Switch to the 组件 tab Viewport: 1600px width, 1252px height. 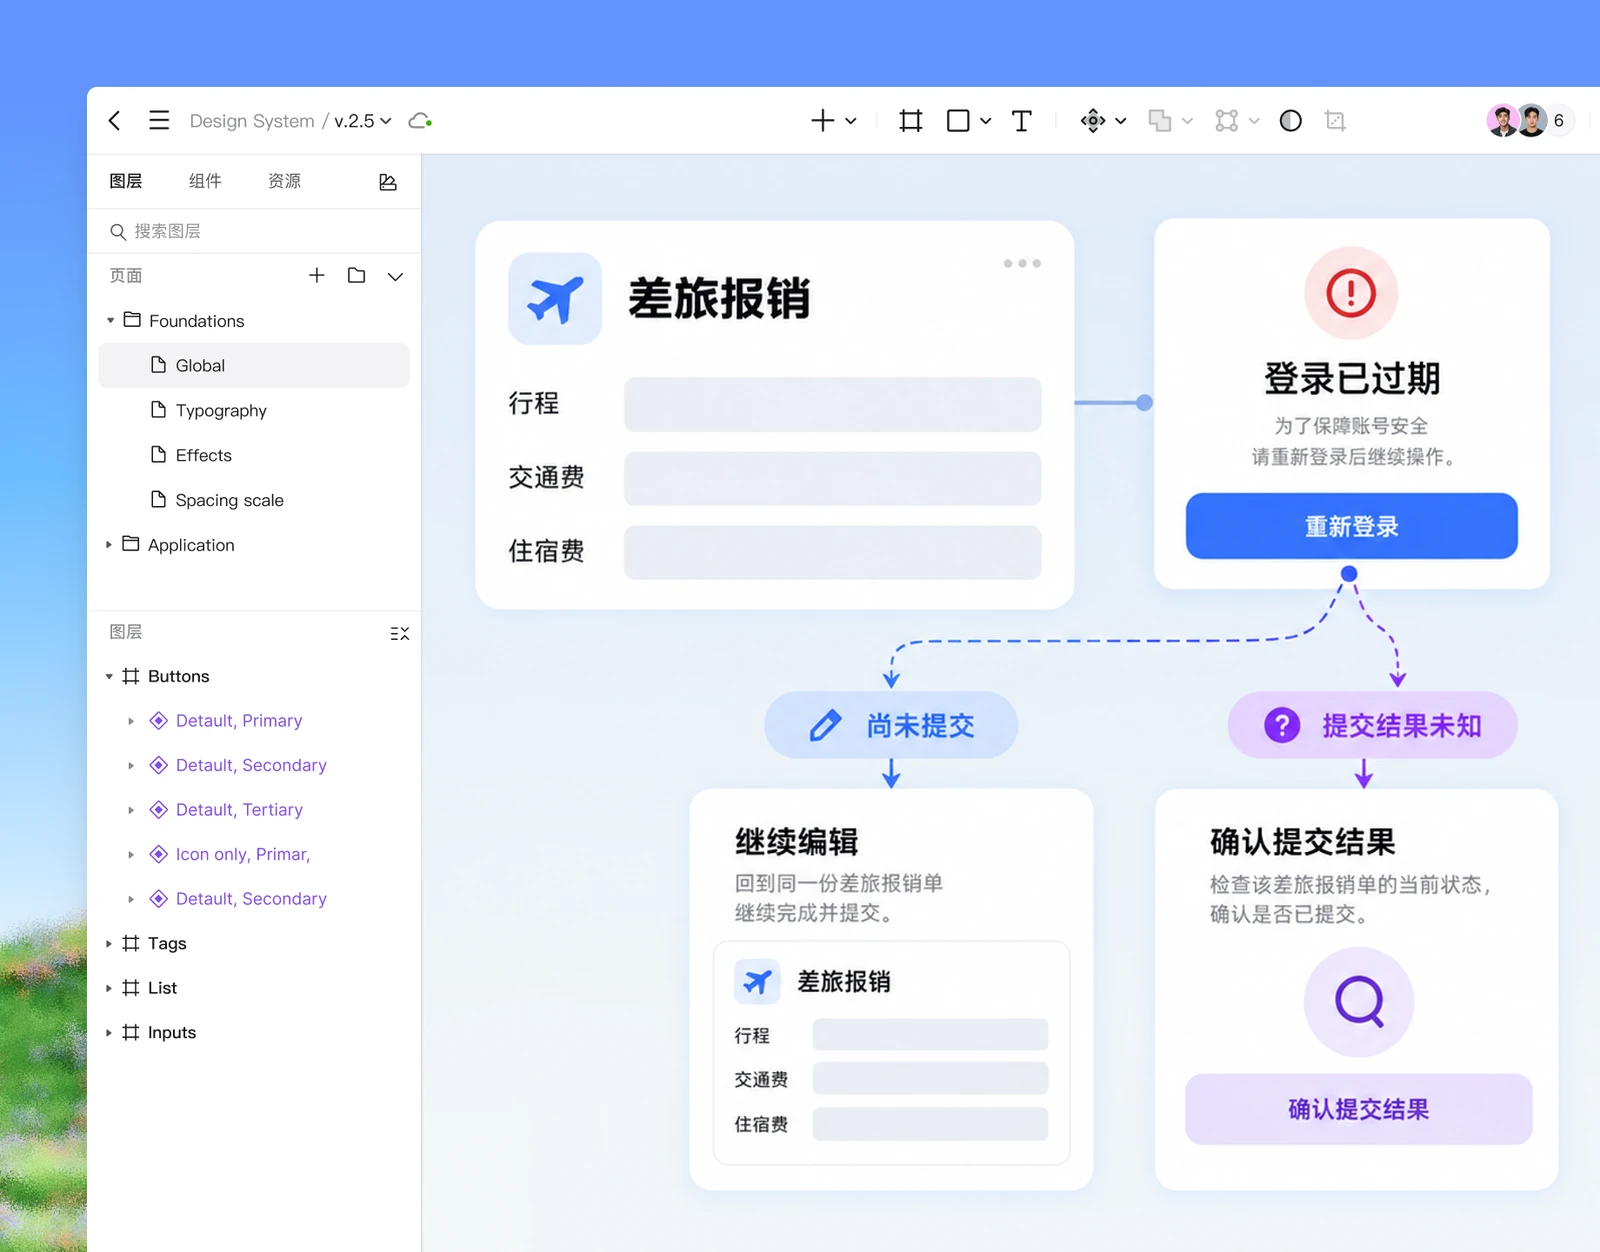[x=205, y=181]
